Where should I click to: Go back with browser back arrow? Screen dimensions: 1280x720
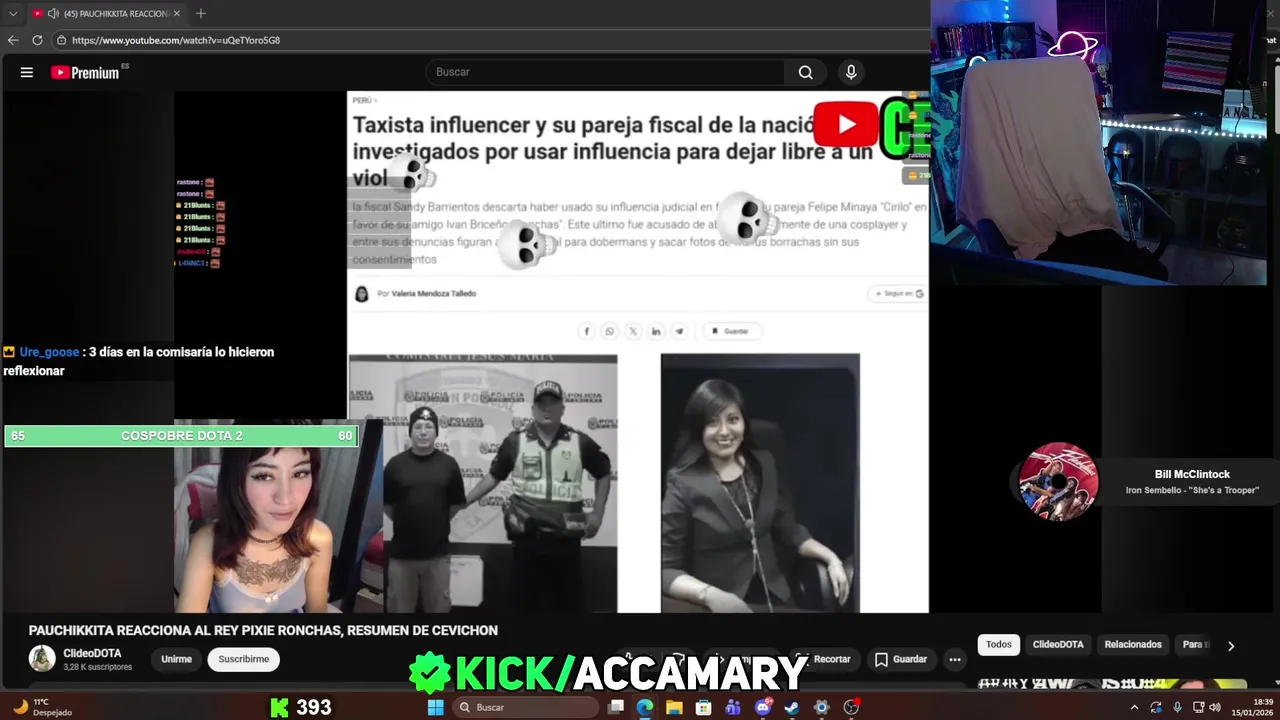pos(13,40)
